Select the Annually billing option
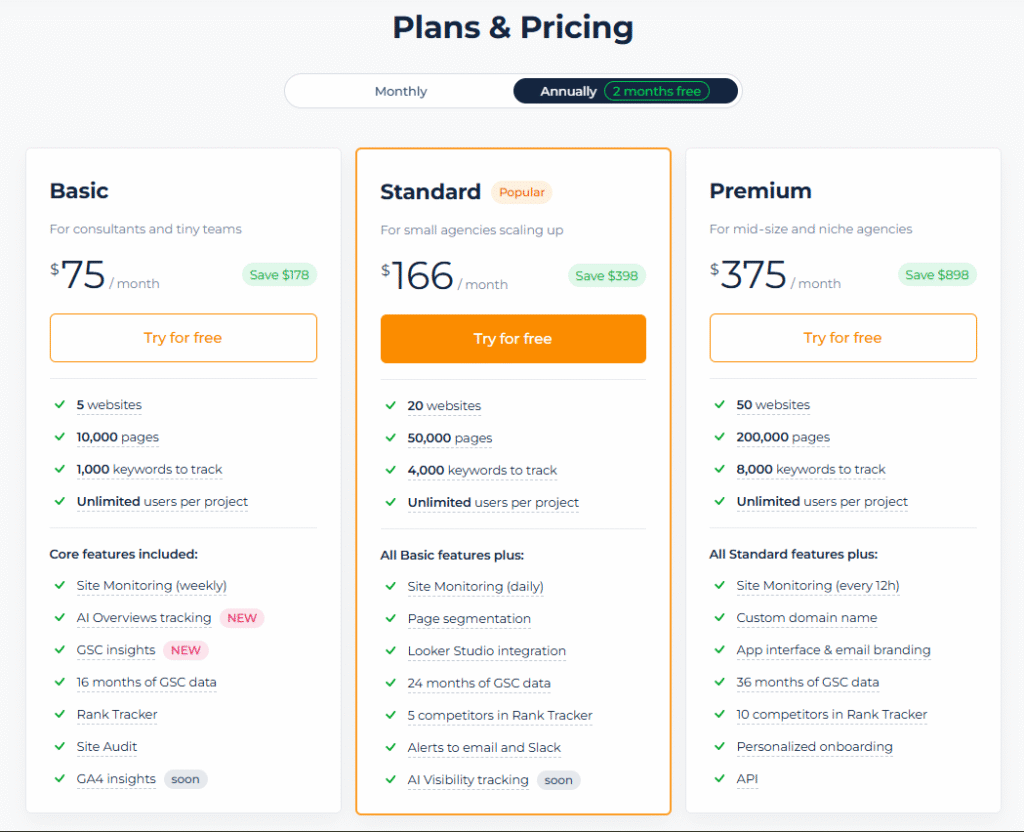The image size is (1024, 832). click(568, 91)
